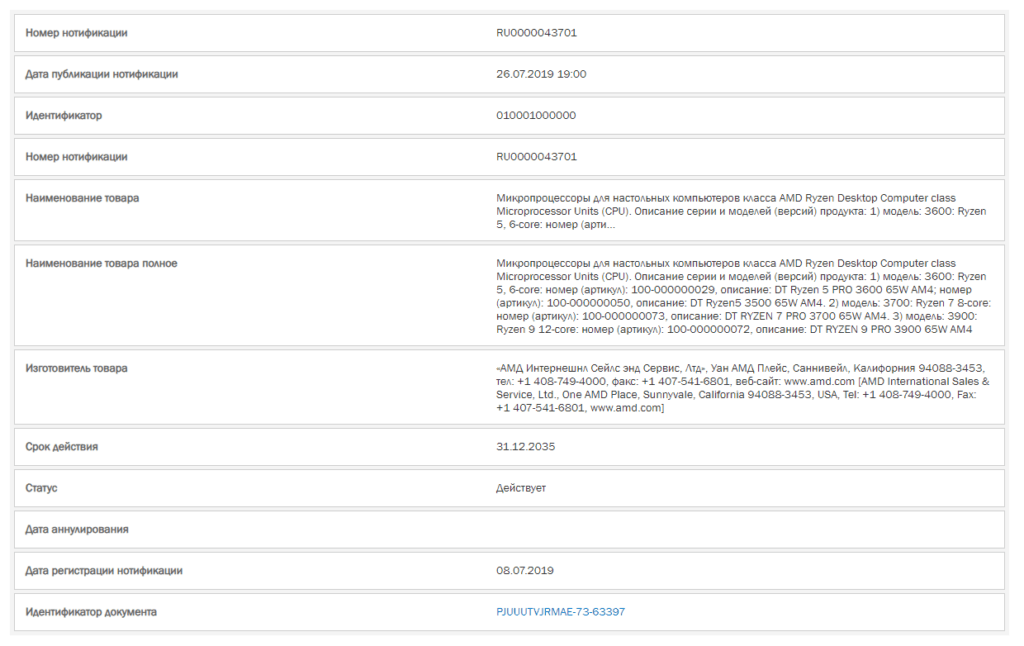
Task: Click the 'Изготовитель товара' row label
Action: tap(76, 368)
